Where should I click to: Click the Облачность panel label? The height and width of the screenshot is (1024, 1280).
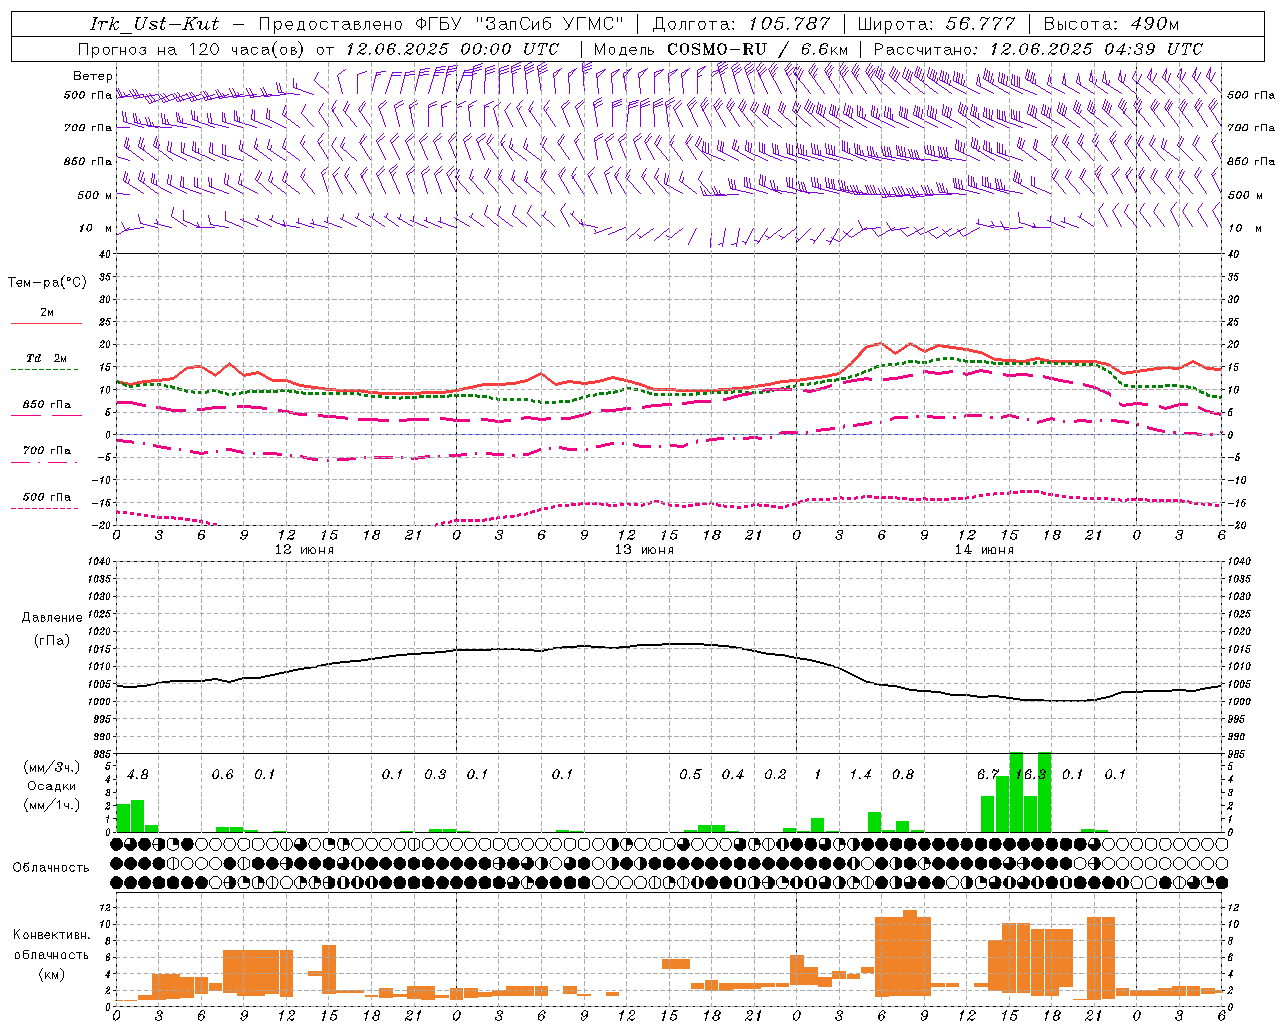(x=51, y=867)
